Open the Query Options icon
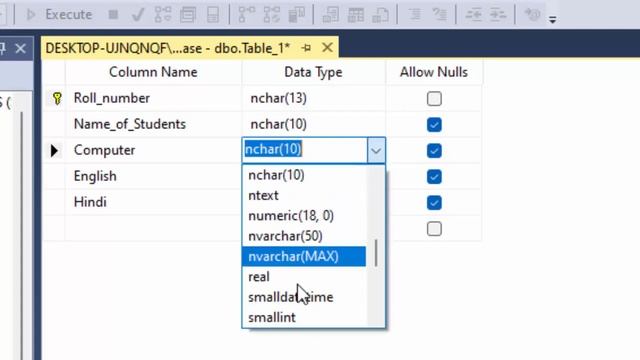 click(x=188, y=15)
